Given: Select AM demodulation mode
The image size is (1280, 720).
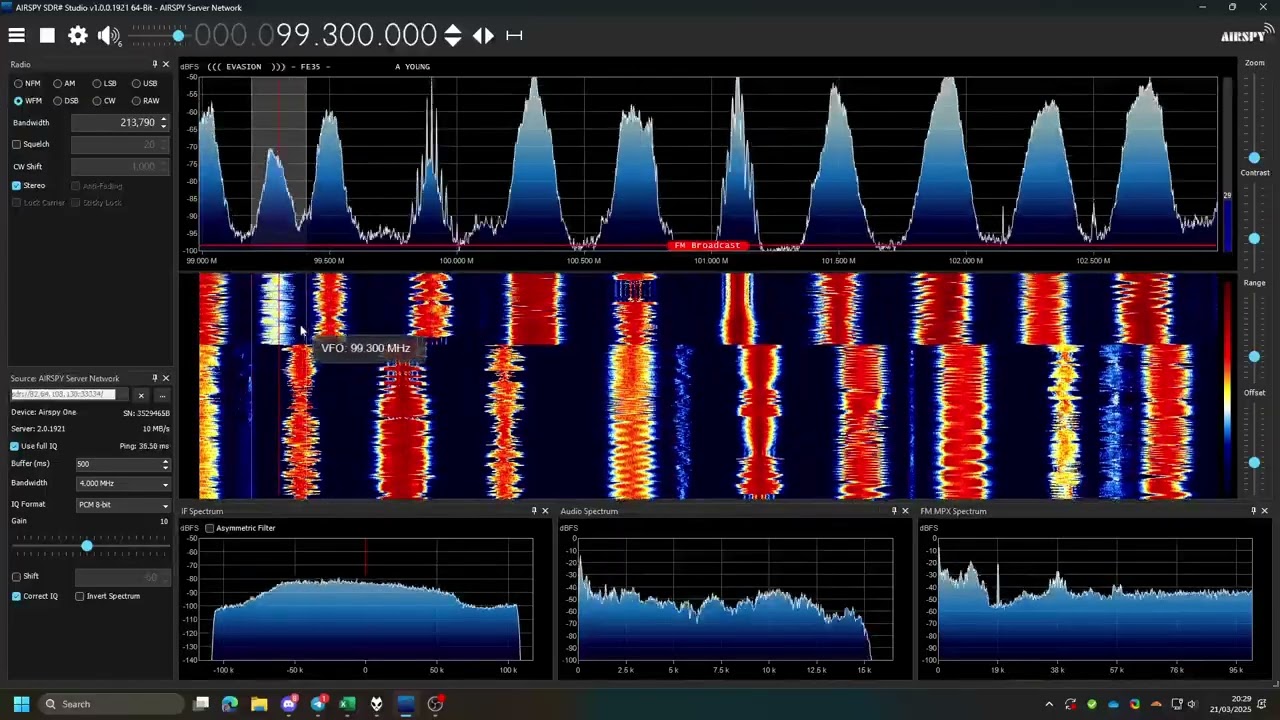Looking at the screenshot, I should (x=64, y=84).
